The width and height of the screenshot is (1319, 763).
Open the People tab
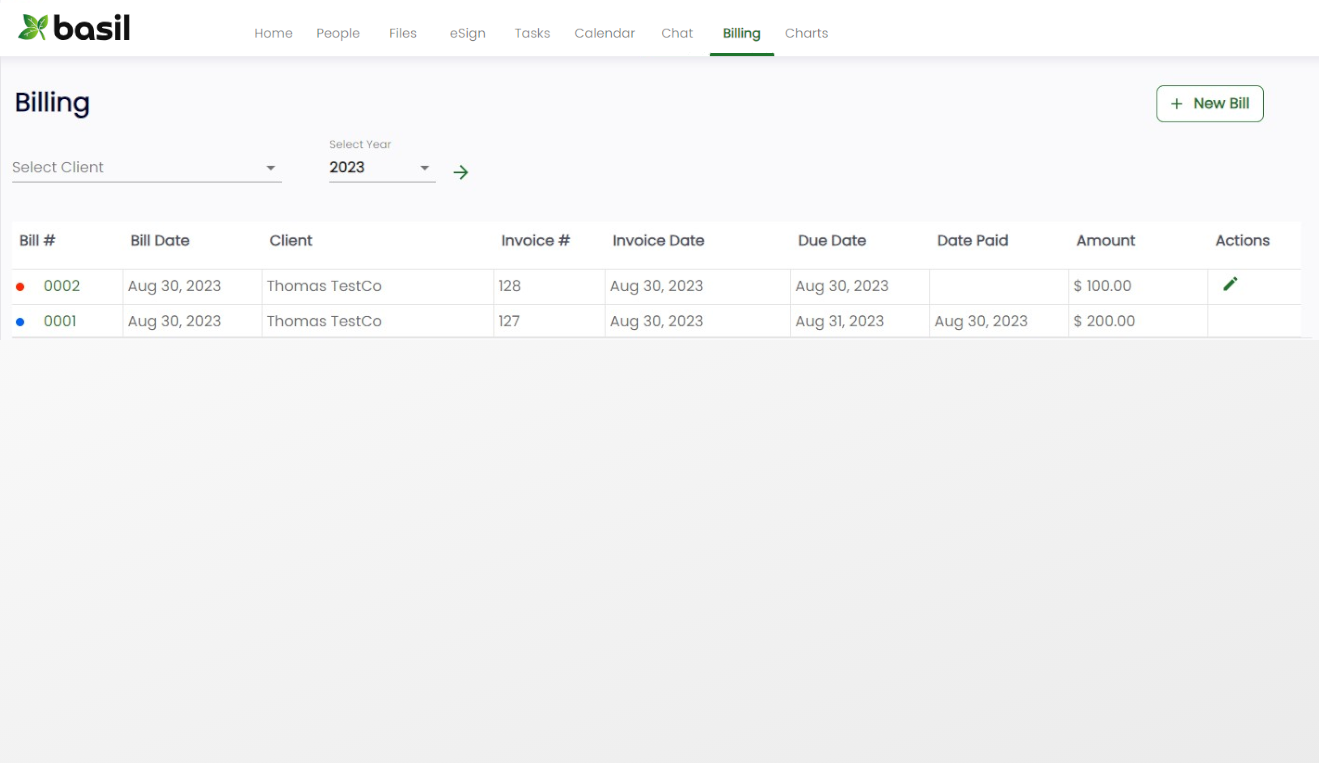(x=338, y=33)
